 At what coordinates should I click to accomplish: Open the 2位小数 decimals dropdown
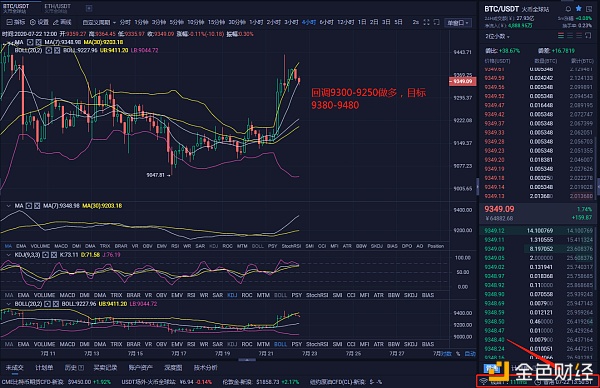point(497,36)
